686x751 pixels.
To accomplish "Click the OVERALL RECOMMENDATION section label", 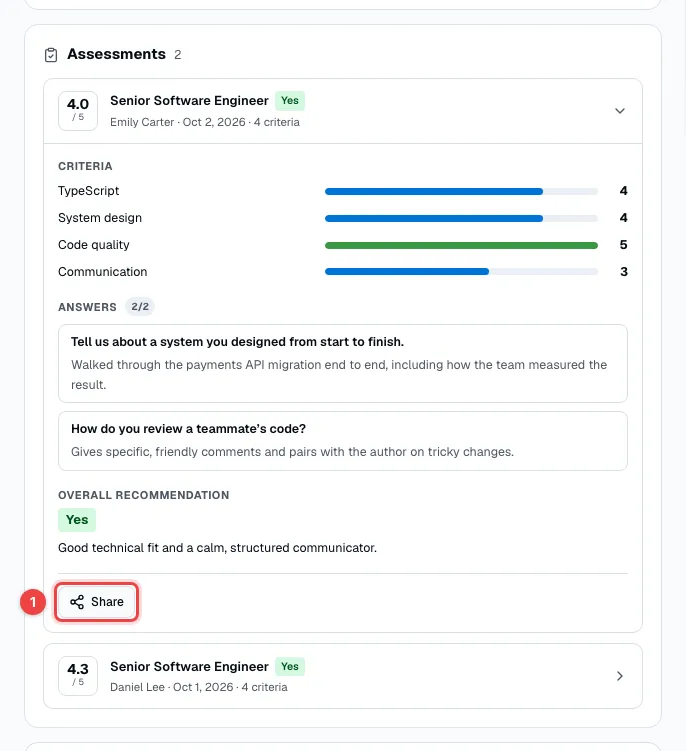I will 144,495.
